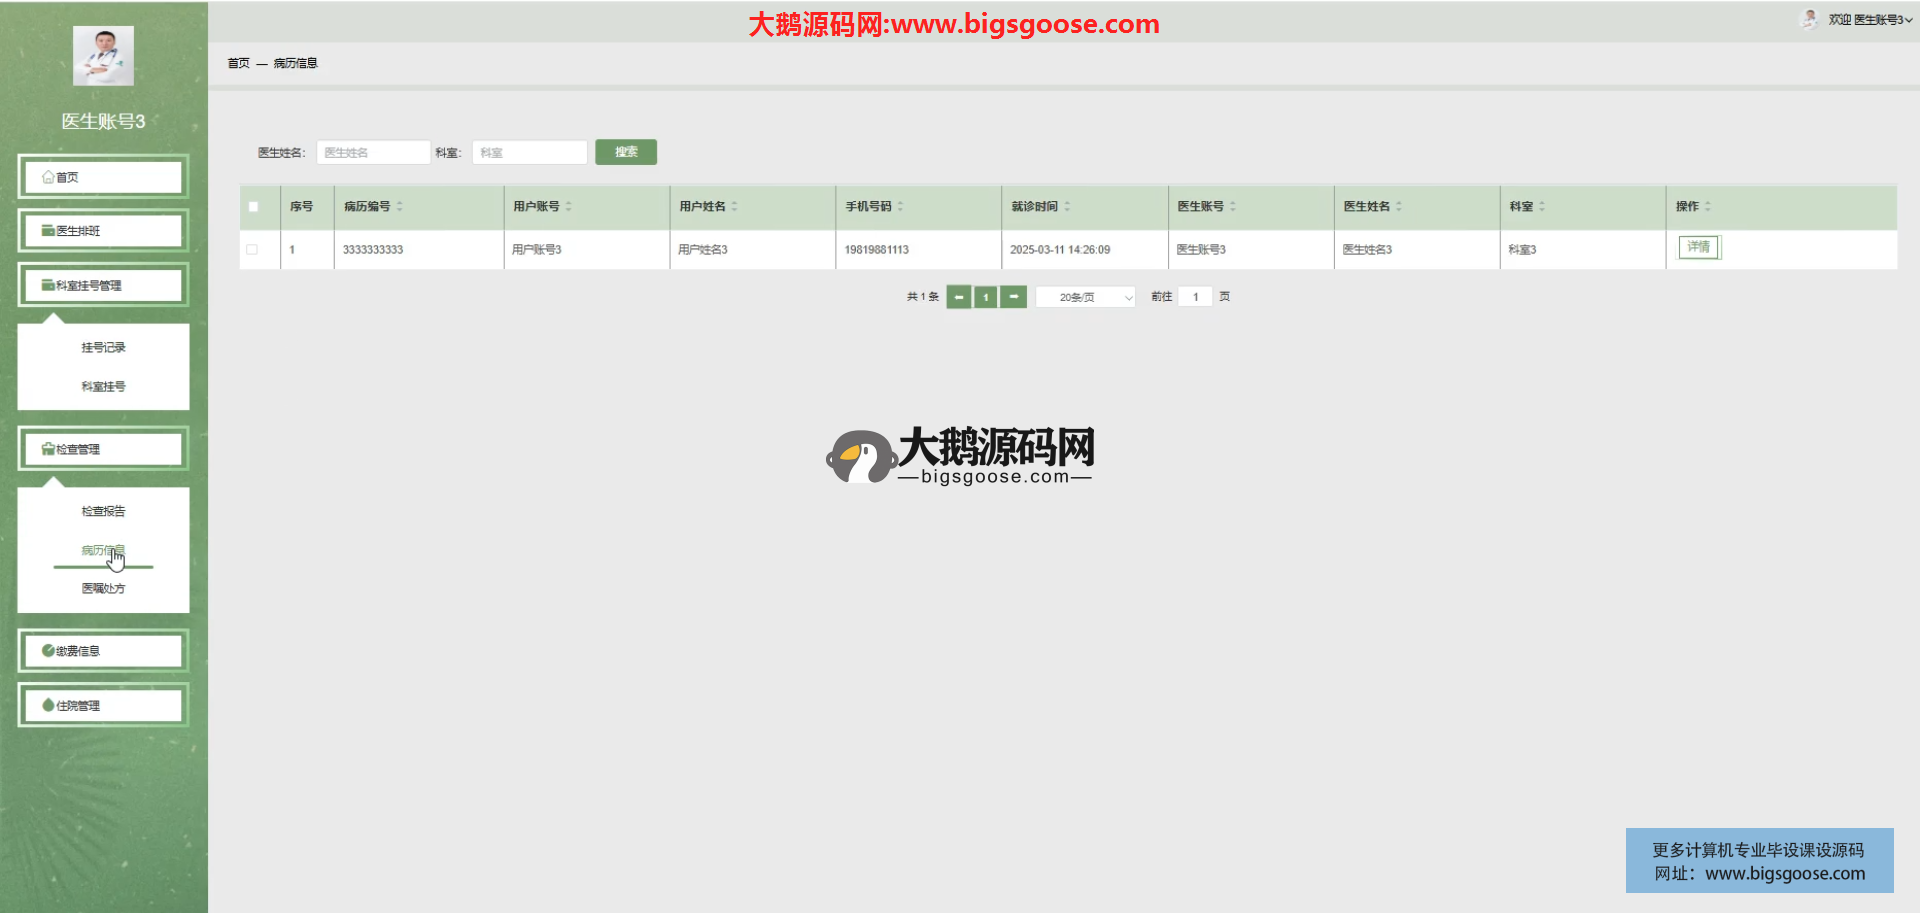
Task: Sort table by 就诊时间 column
Action: [x=1067, y=207]
